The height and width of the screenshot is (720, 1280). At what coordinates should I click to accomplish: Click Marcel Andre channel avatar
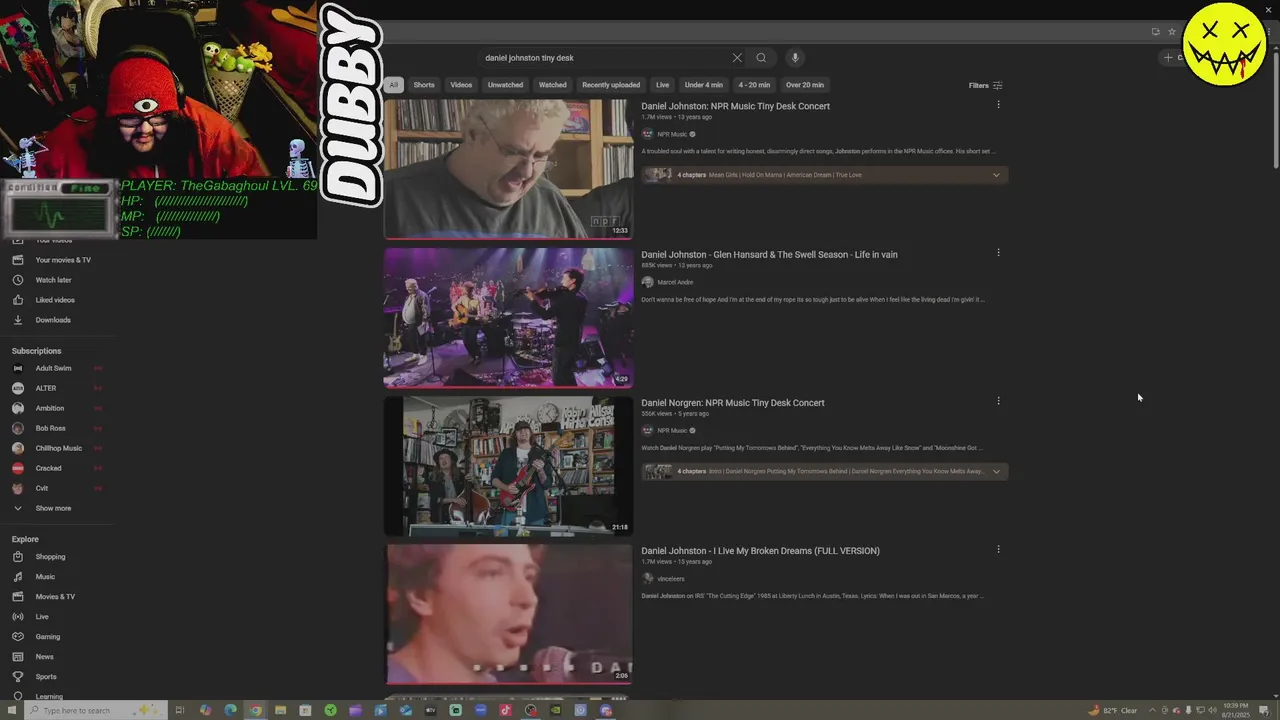click(x=647, y=282)
